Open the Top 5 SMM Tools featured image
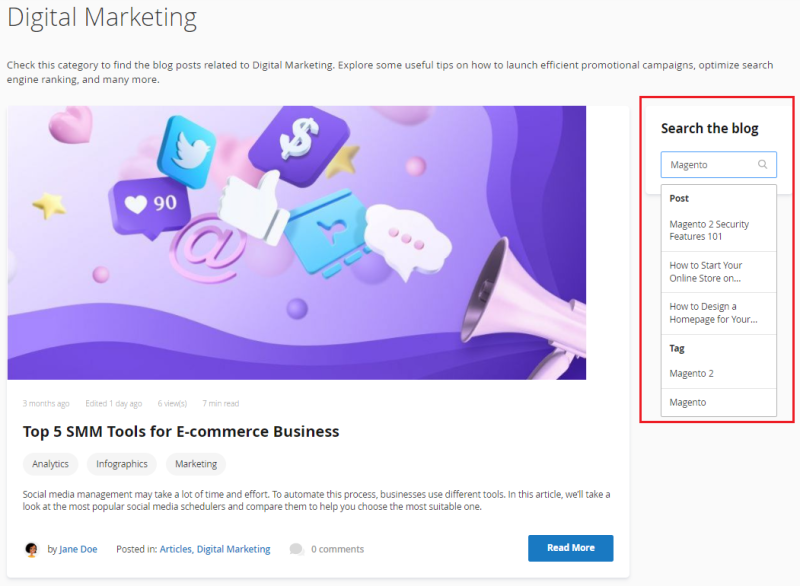 297,243
